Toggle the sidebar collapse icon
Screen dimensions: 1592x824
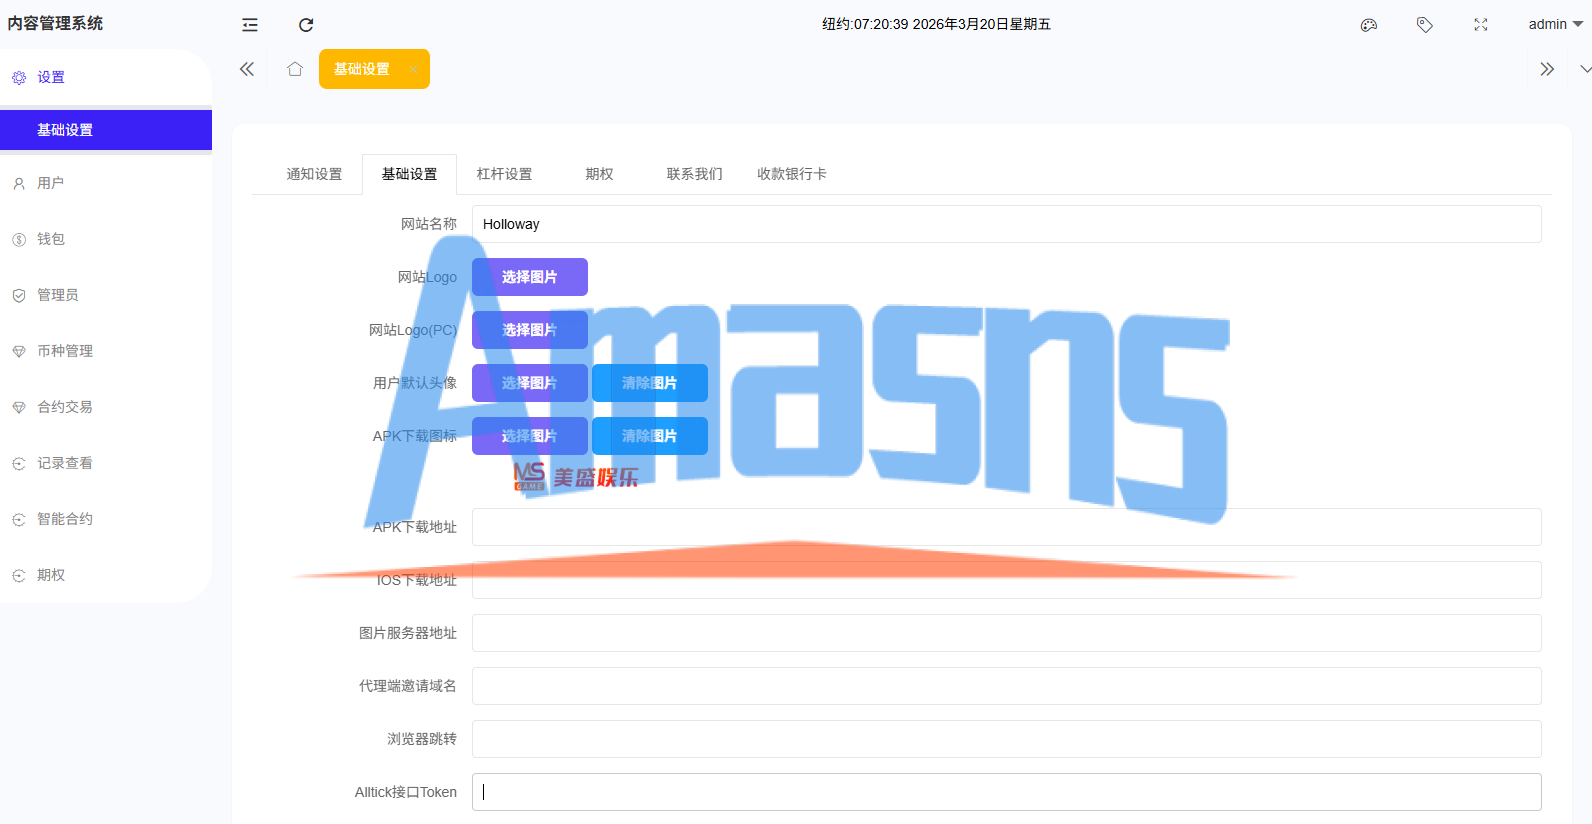(x=250, y=25)
